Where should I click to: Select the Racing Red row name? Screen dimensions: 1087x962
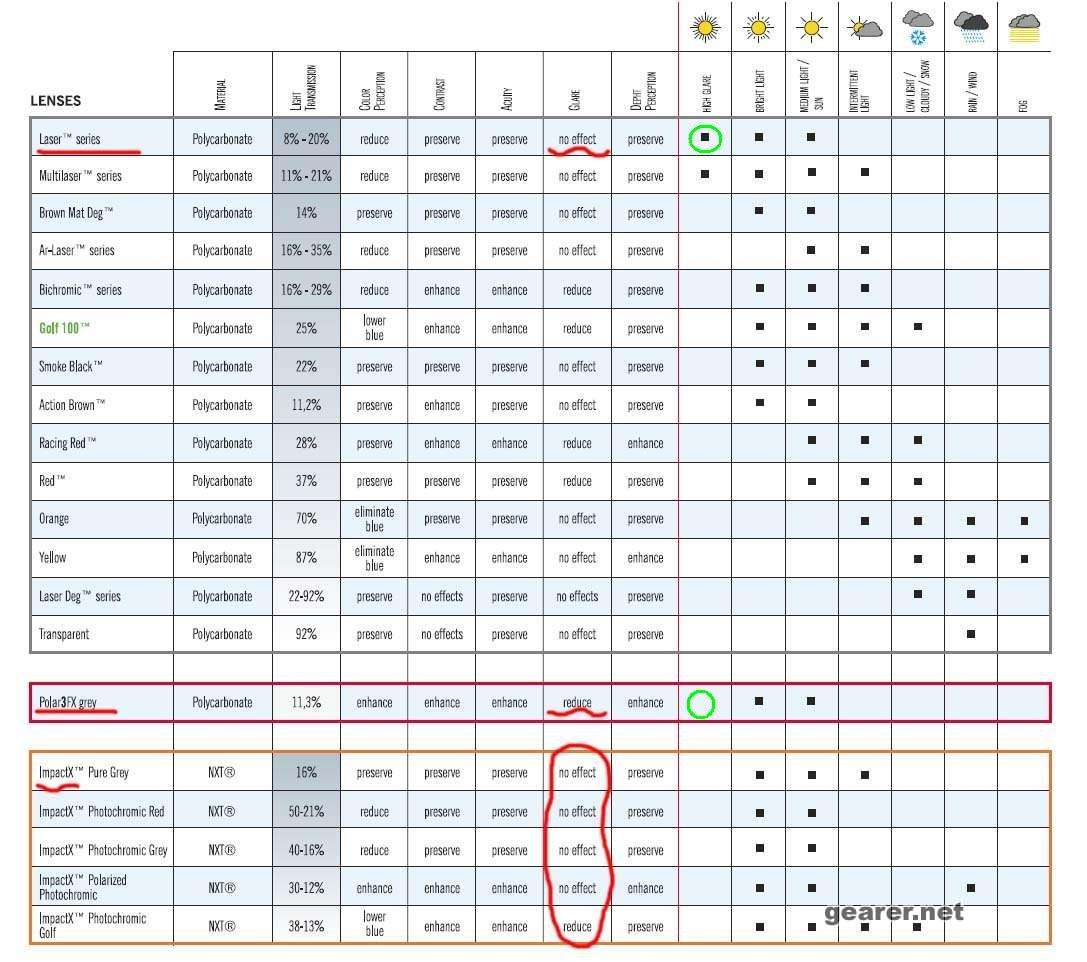coord(67,443)
